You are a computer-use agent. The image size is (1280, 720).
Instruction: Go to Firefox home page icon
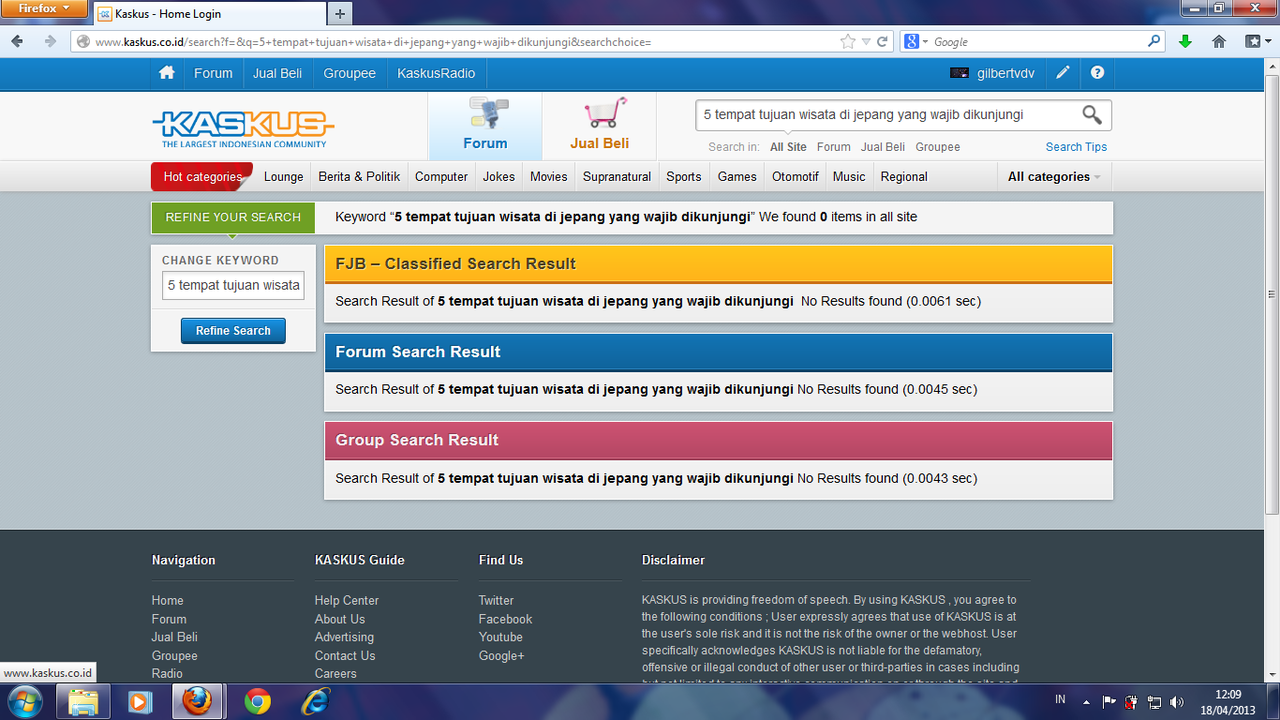pos(1219,42)
